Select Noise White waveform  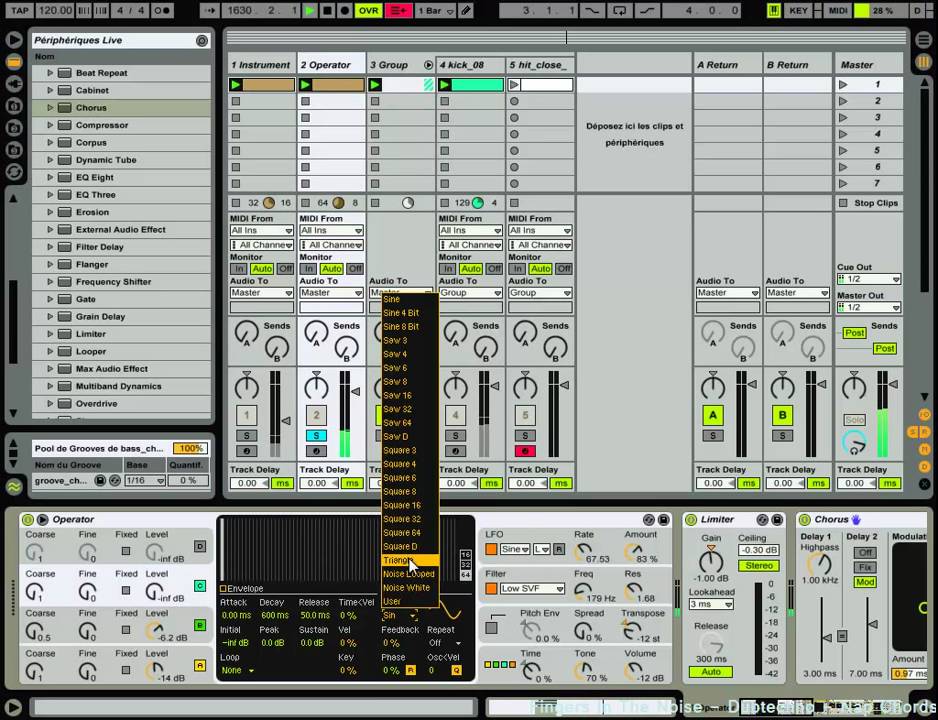pyautogui.click(x=410, y=588)
